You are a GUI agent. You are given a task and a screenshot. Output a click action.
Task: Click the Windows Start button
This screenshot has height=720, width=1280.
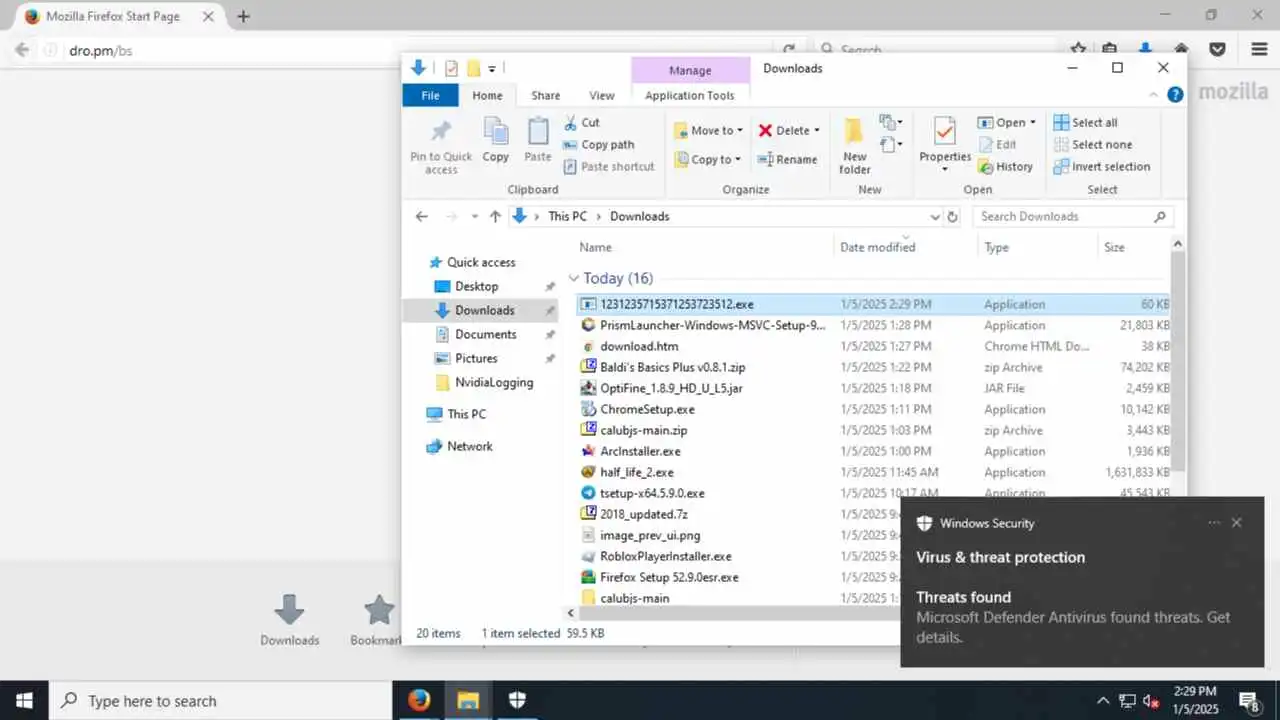[x=24, y=700]
